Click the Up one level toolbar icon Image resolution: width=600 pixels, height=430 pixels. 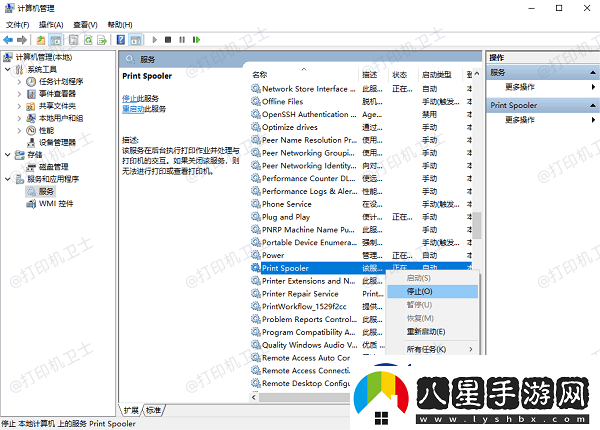pos(41,40)
